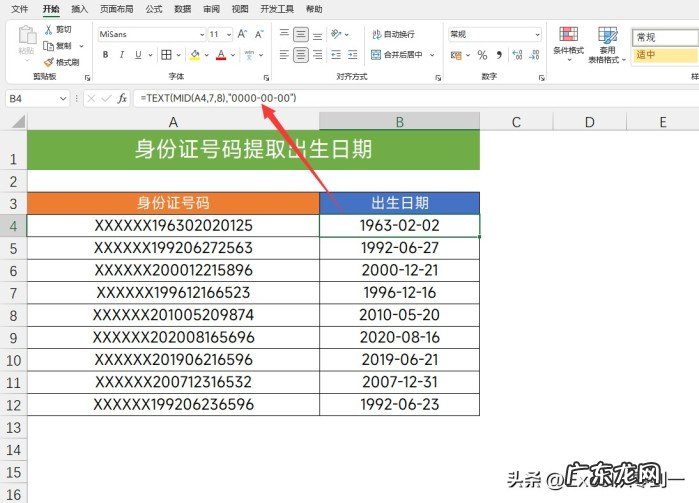
Task: Select the Format Painter brush
Action: (49, 62)
